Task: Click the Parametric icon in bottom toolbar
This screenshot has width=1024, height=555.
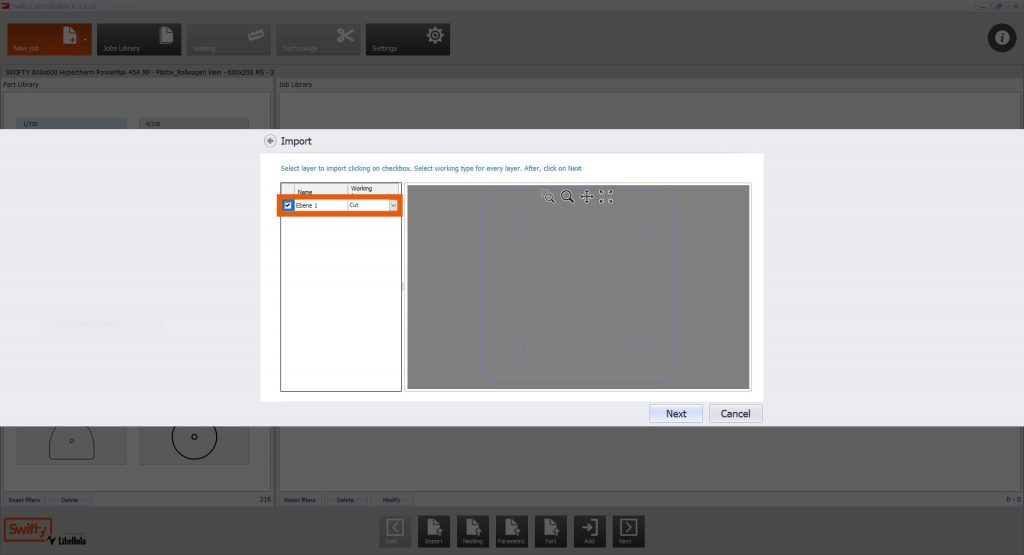Action: [512, 531]
